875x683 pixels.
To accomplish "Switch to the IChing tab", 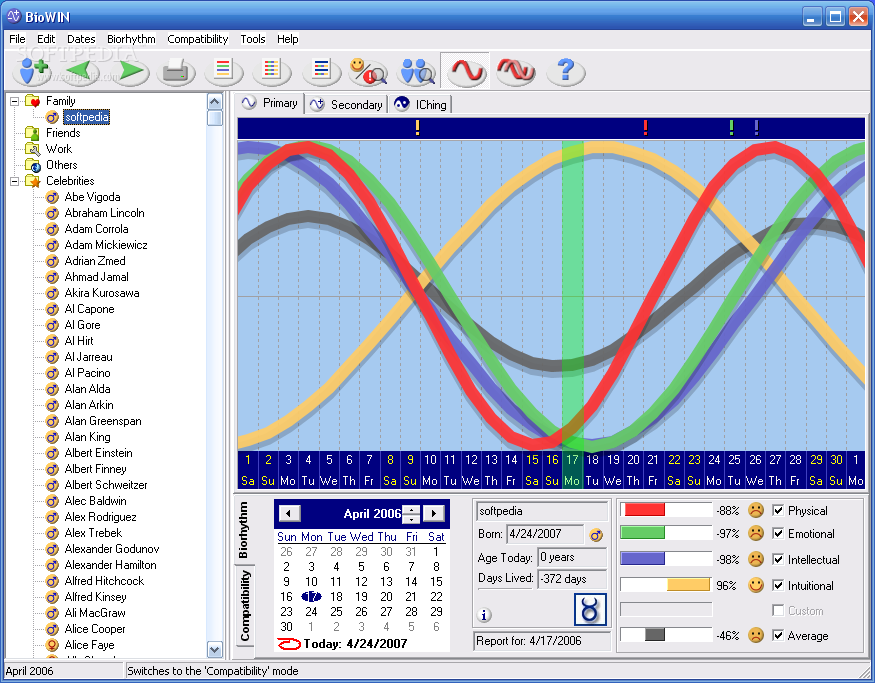I will (x=420, y=104).
